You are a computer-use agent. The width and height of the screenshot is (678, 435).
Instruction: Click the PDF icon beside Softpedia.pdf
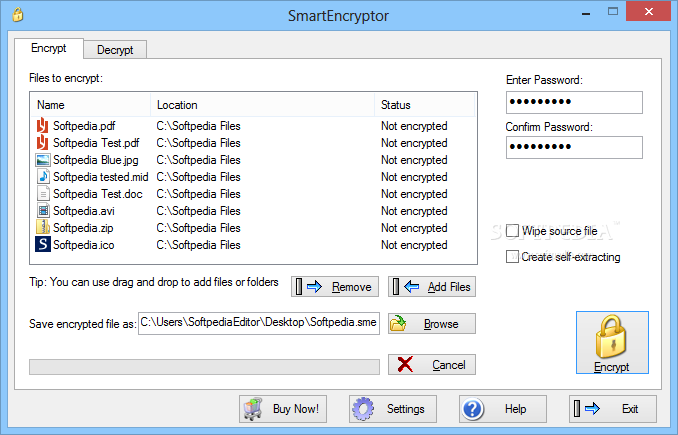(x=42, y=126)
